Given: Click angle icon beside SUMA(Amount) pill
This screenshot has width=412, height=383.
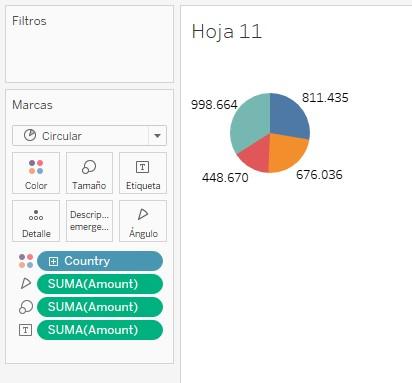Looking at the screenshot, I should tap(26, 284).
